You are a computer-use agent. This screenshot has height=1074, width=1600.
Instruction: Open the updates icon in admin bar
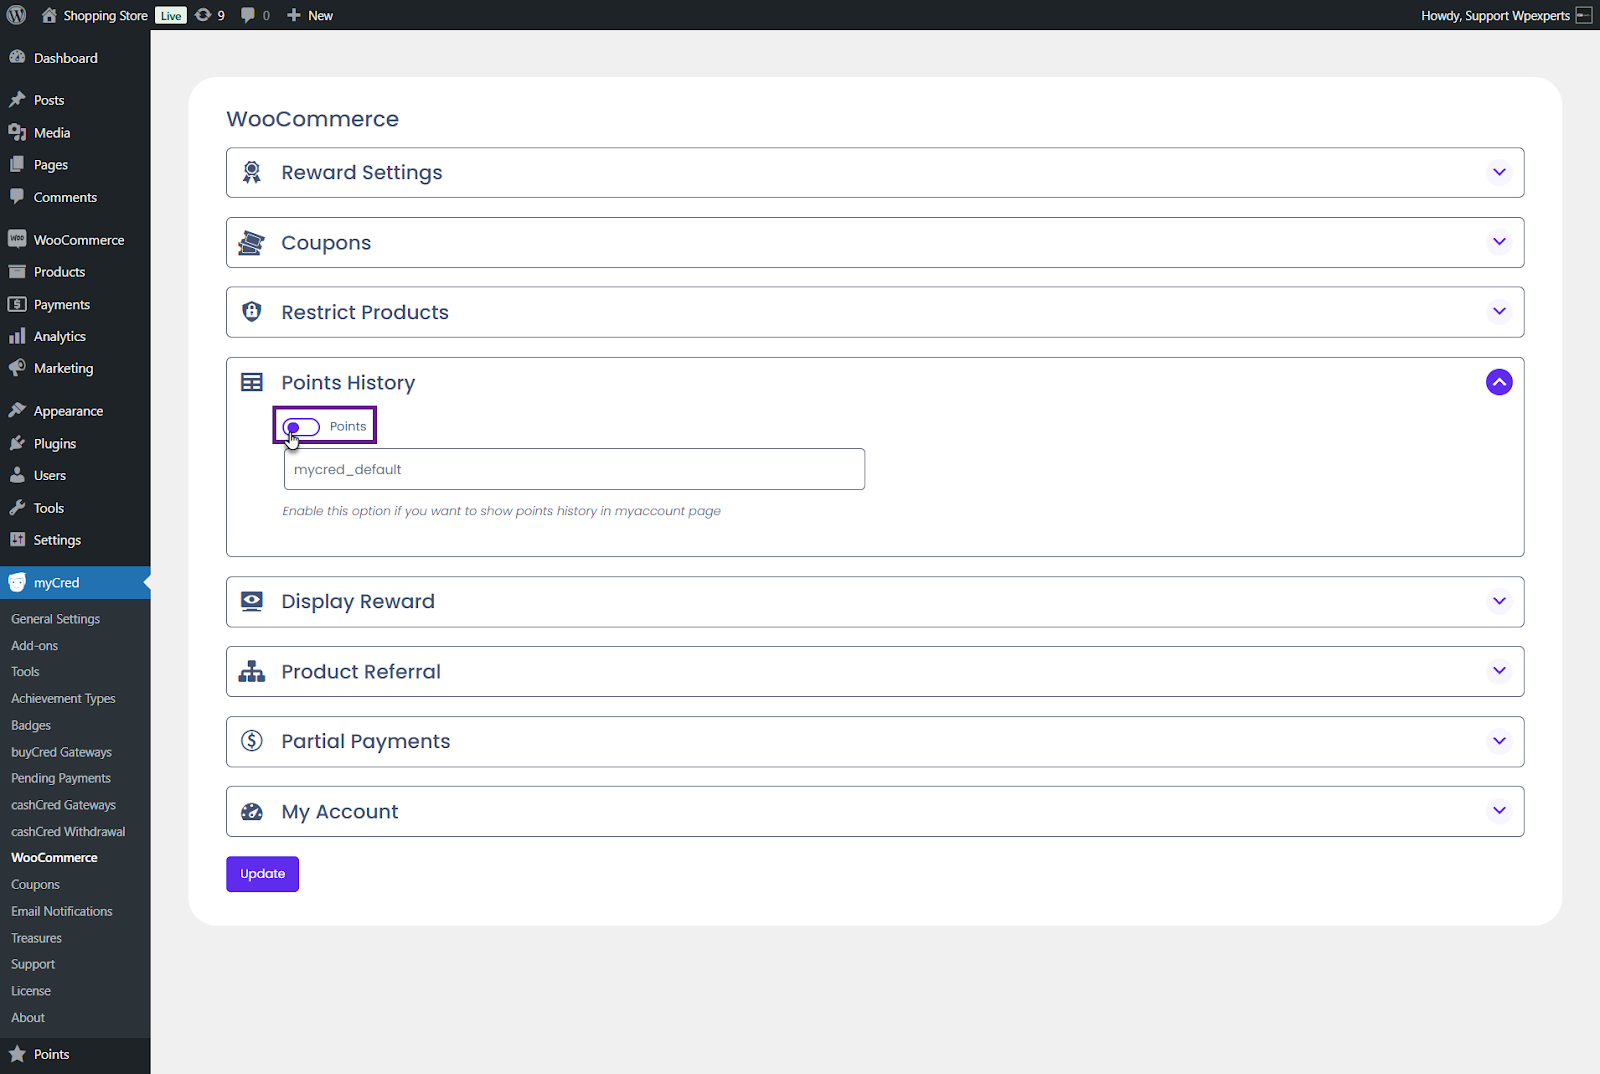pyautogui.click(x=204, y=15)
